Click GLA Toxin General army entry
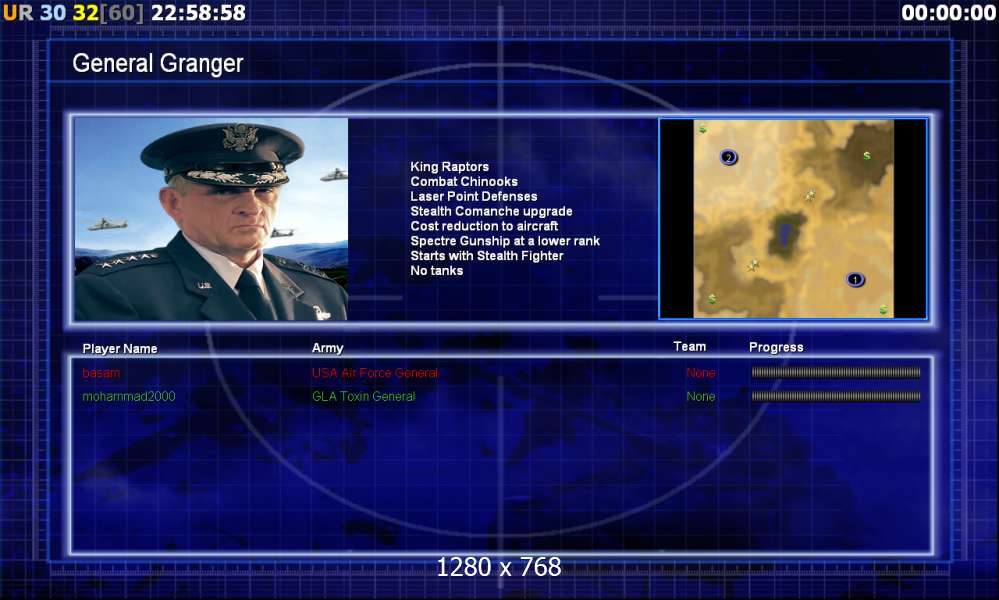This screenshot has height=600, width=999. [x=363, y=396]
